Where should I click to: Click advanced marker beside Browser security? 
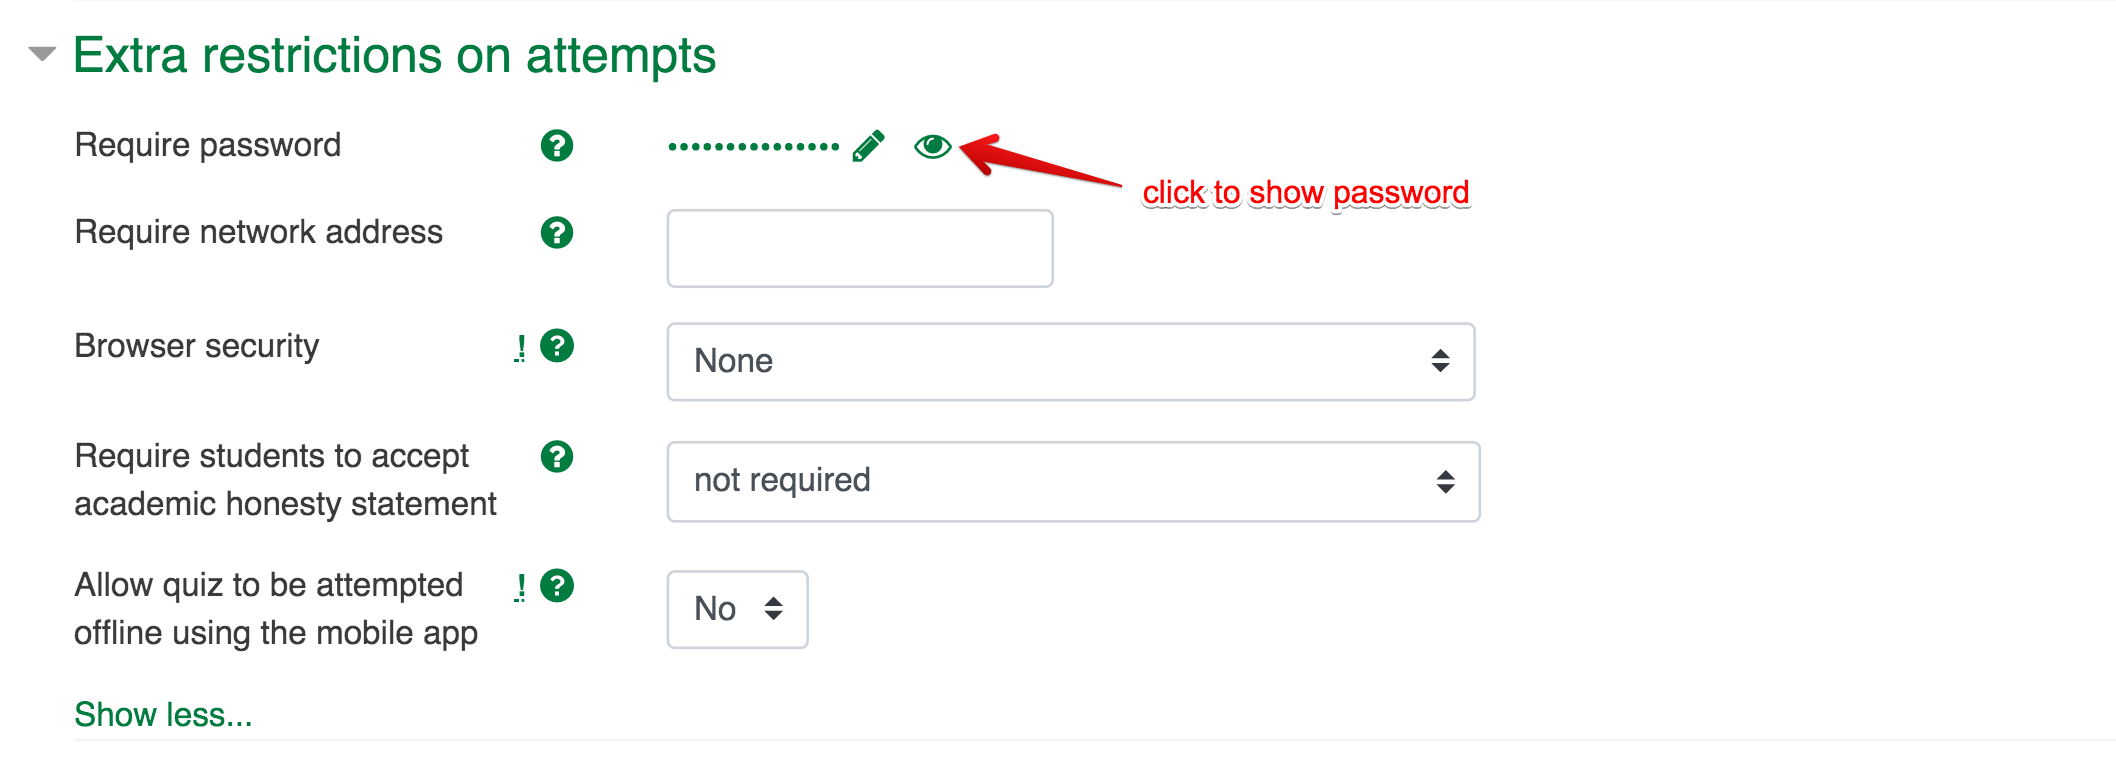pyautogui.click(x=520, y=348)
